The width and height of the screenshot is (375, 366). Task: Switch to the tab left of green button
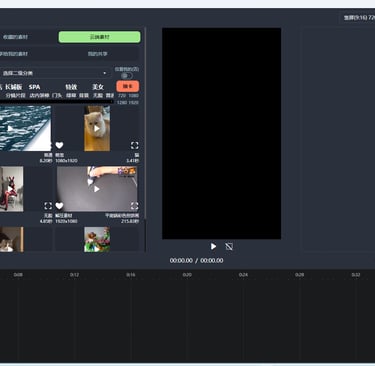15,37
